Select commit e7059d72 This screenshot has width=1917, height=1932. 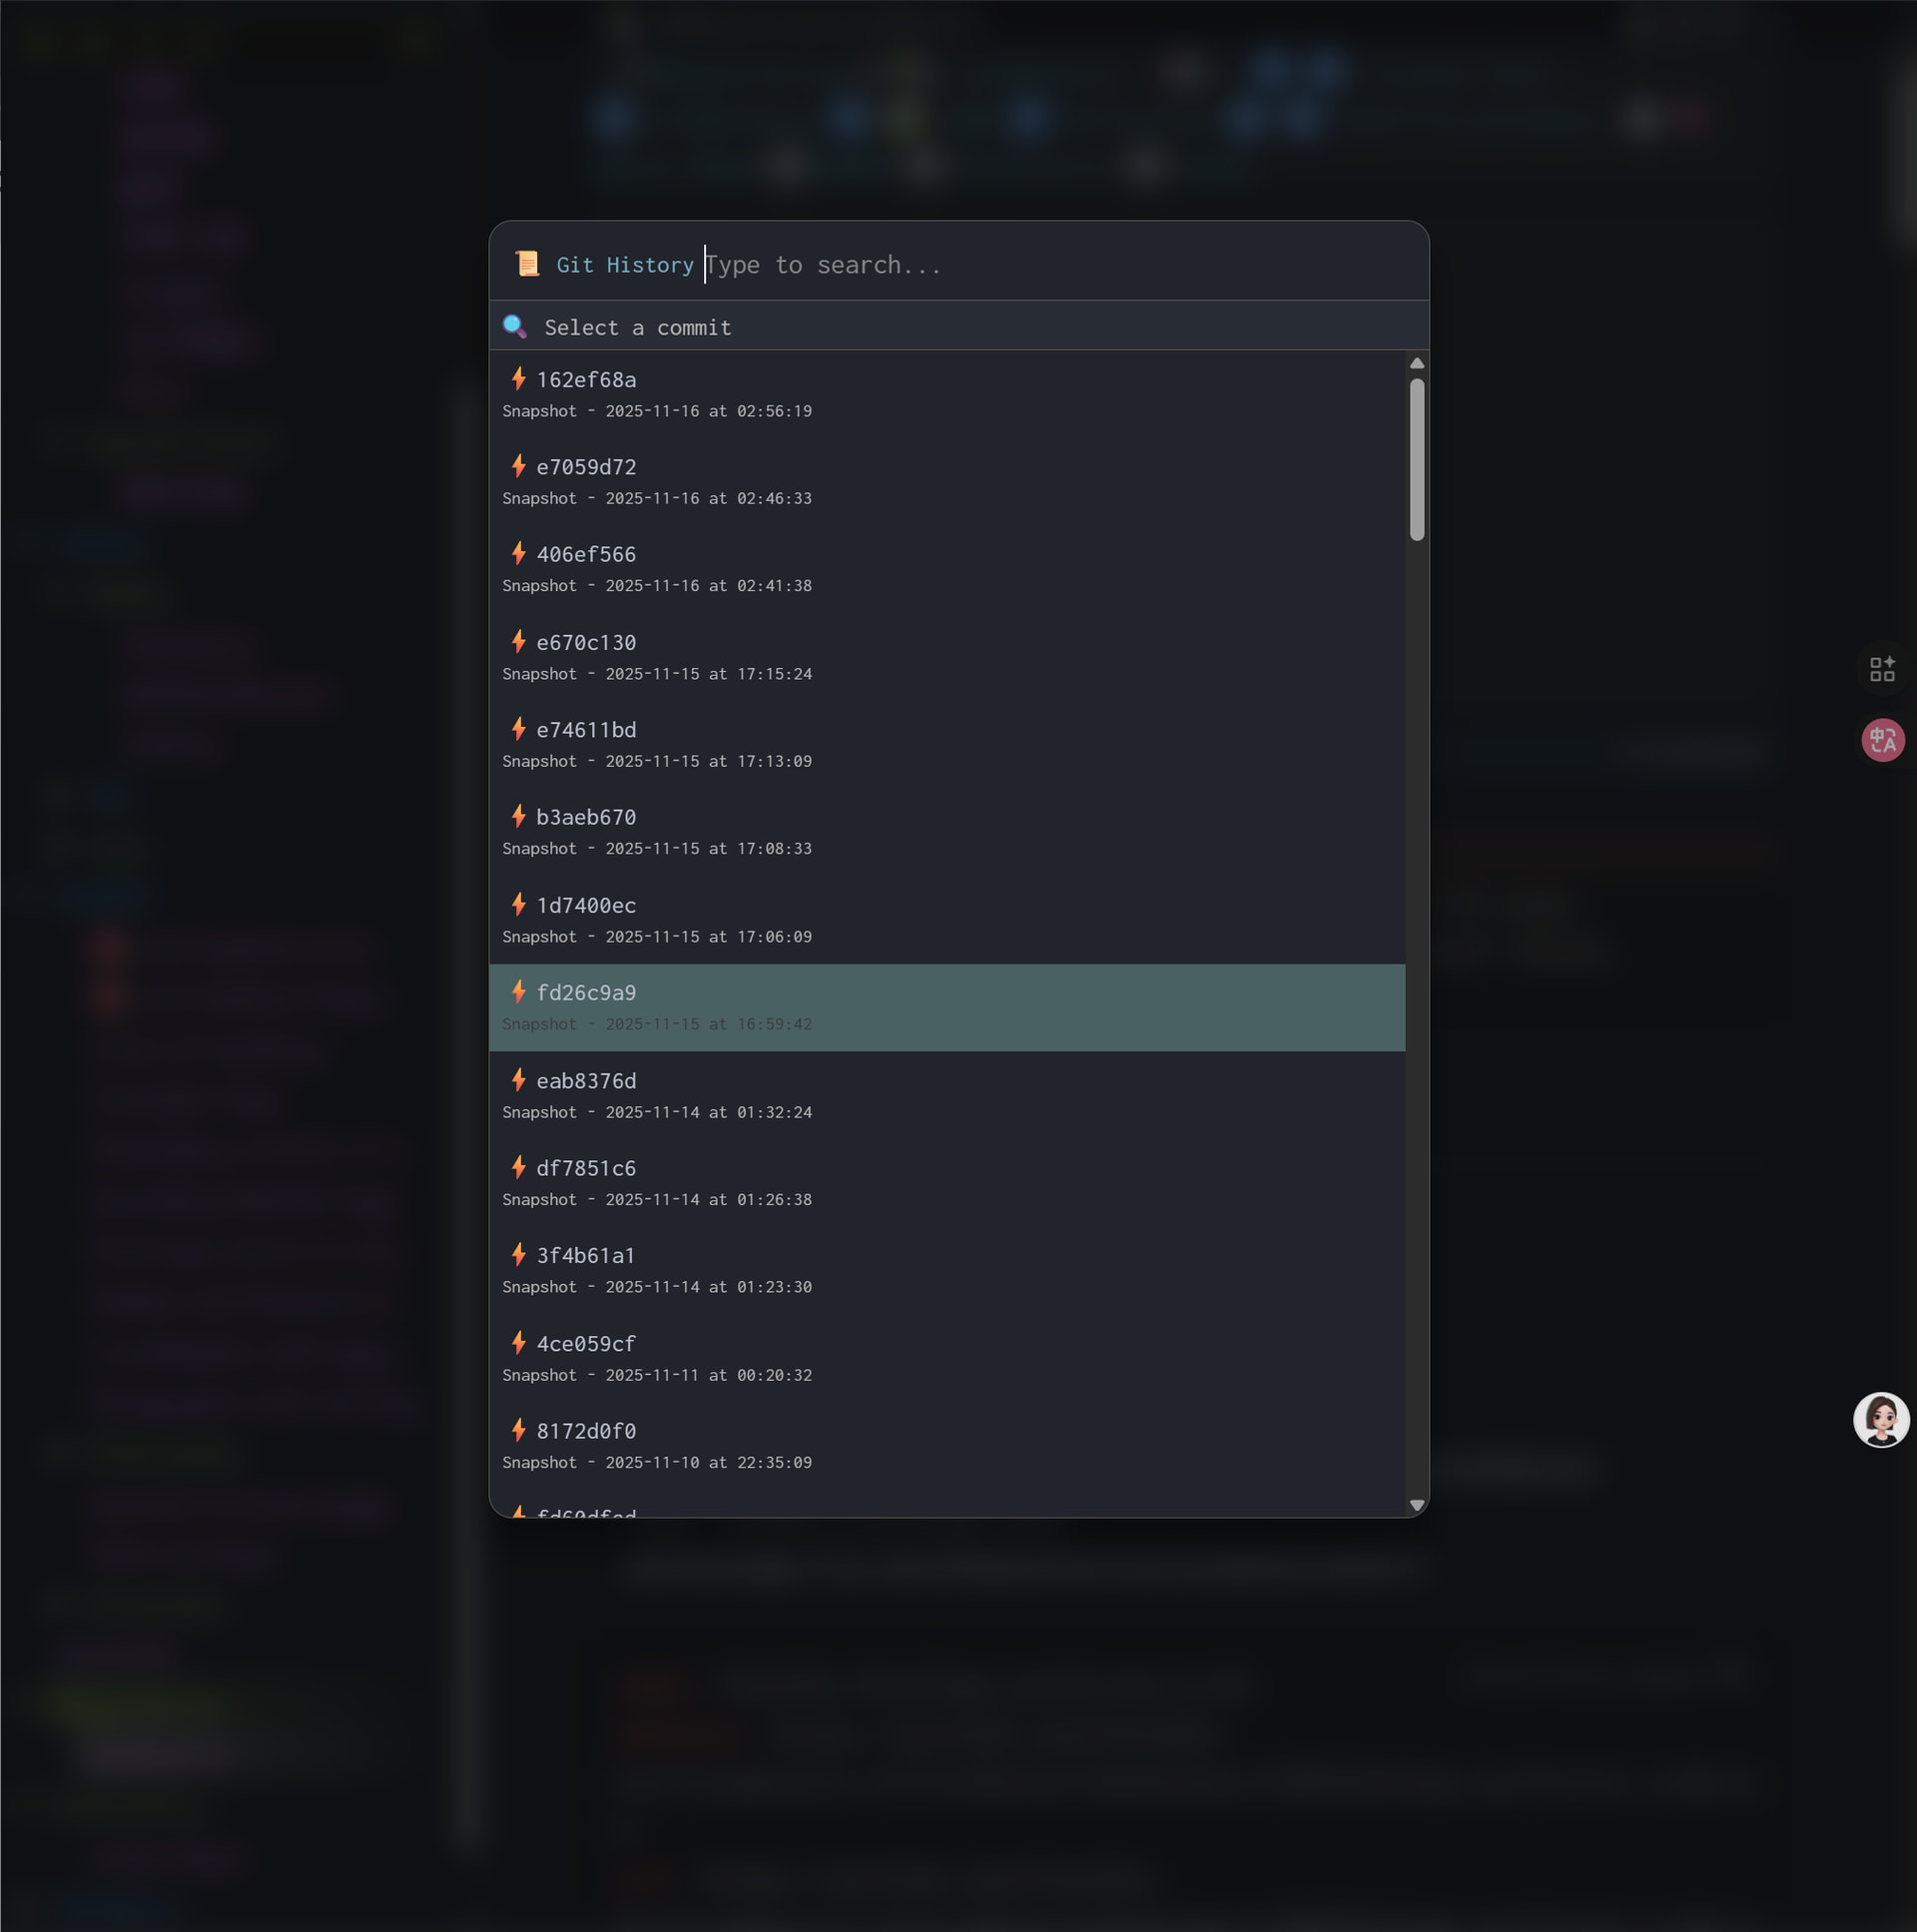[x=586, y=468]
